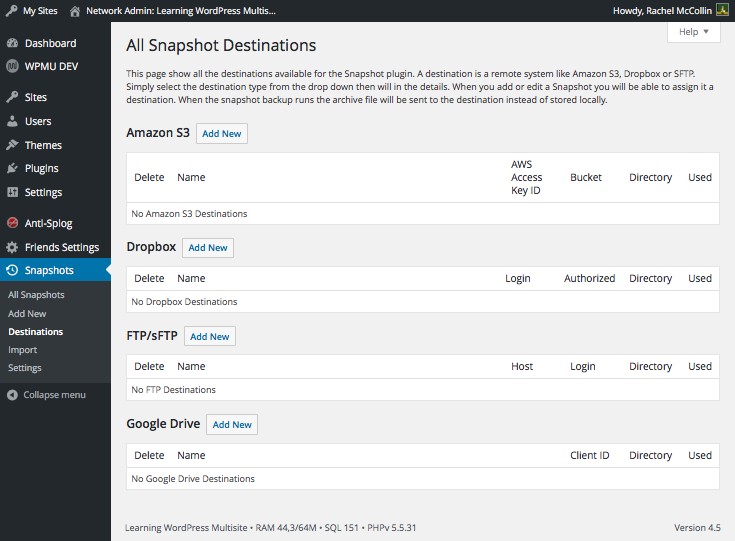This screenshot has width=735, height=541.
Task: Click 'AWS Access Key ID' column header
Action: 526,177
